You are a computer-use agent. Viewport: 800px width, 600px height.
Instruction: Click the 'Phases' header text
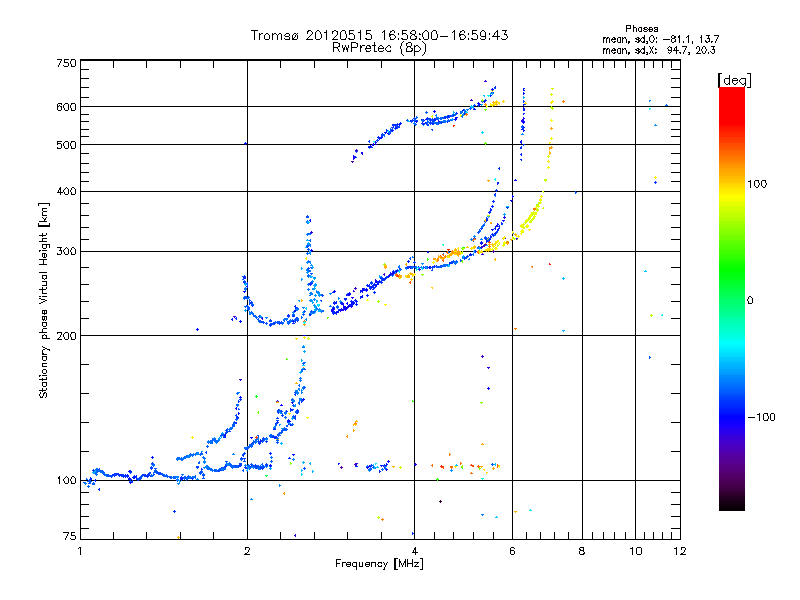[x=642, y=29]
